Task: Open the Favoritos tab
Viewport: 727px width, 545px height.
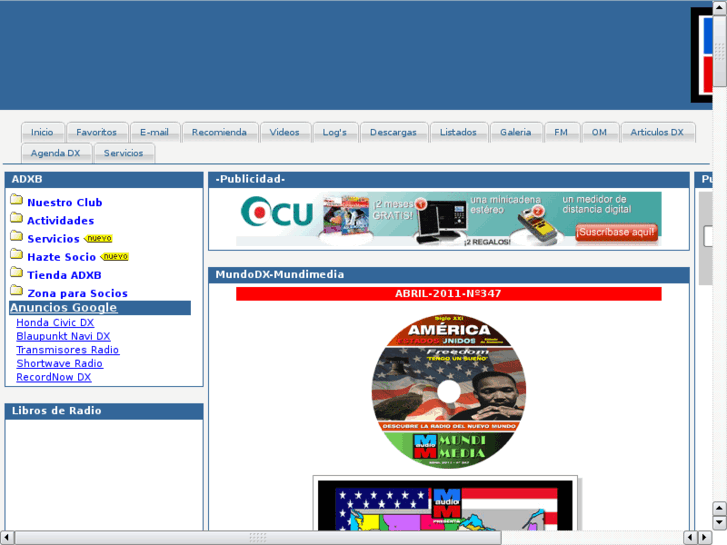Action: pos(96,132)
